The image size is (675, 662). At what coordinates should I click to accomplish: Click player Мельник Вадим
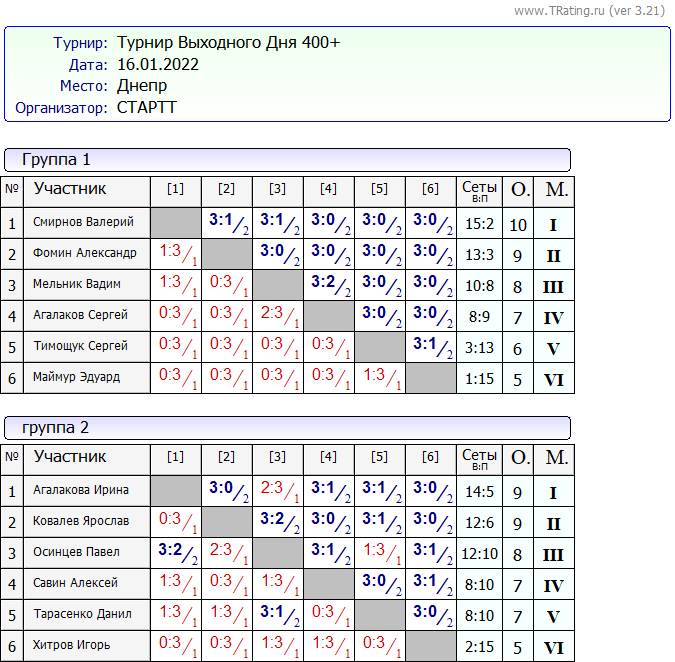coord(77,285)
